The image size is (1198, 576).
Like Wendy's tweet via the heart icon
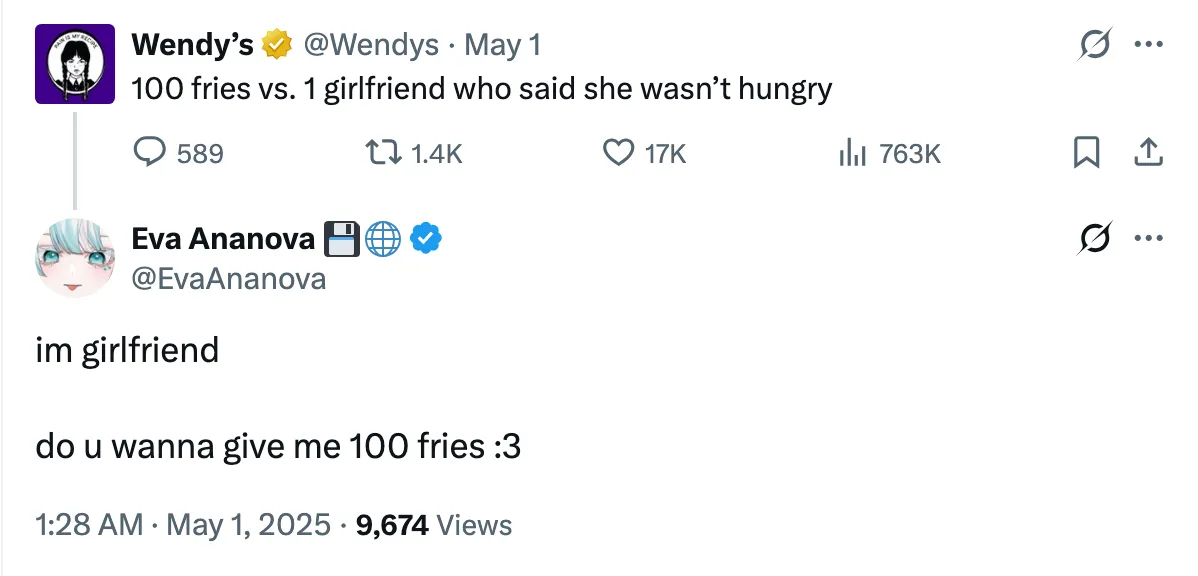tap(617, 153)
